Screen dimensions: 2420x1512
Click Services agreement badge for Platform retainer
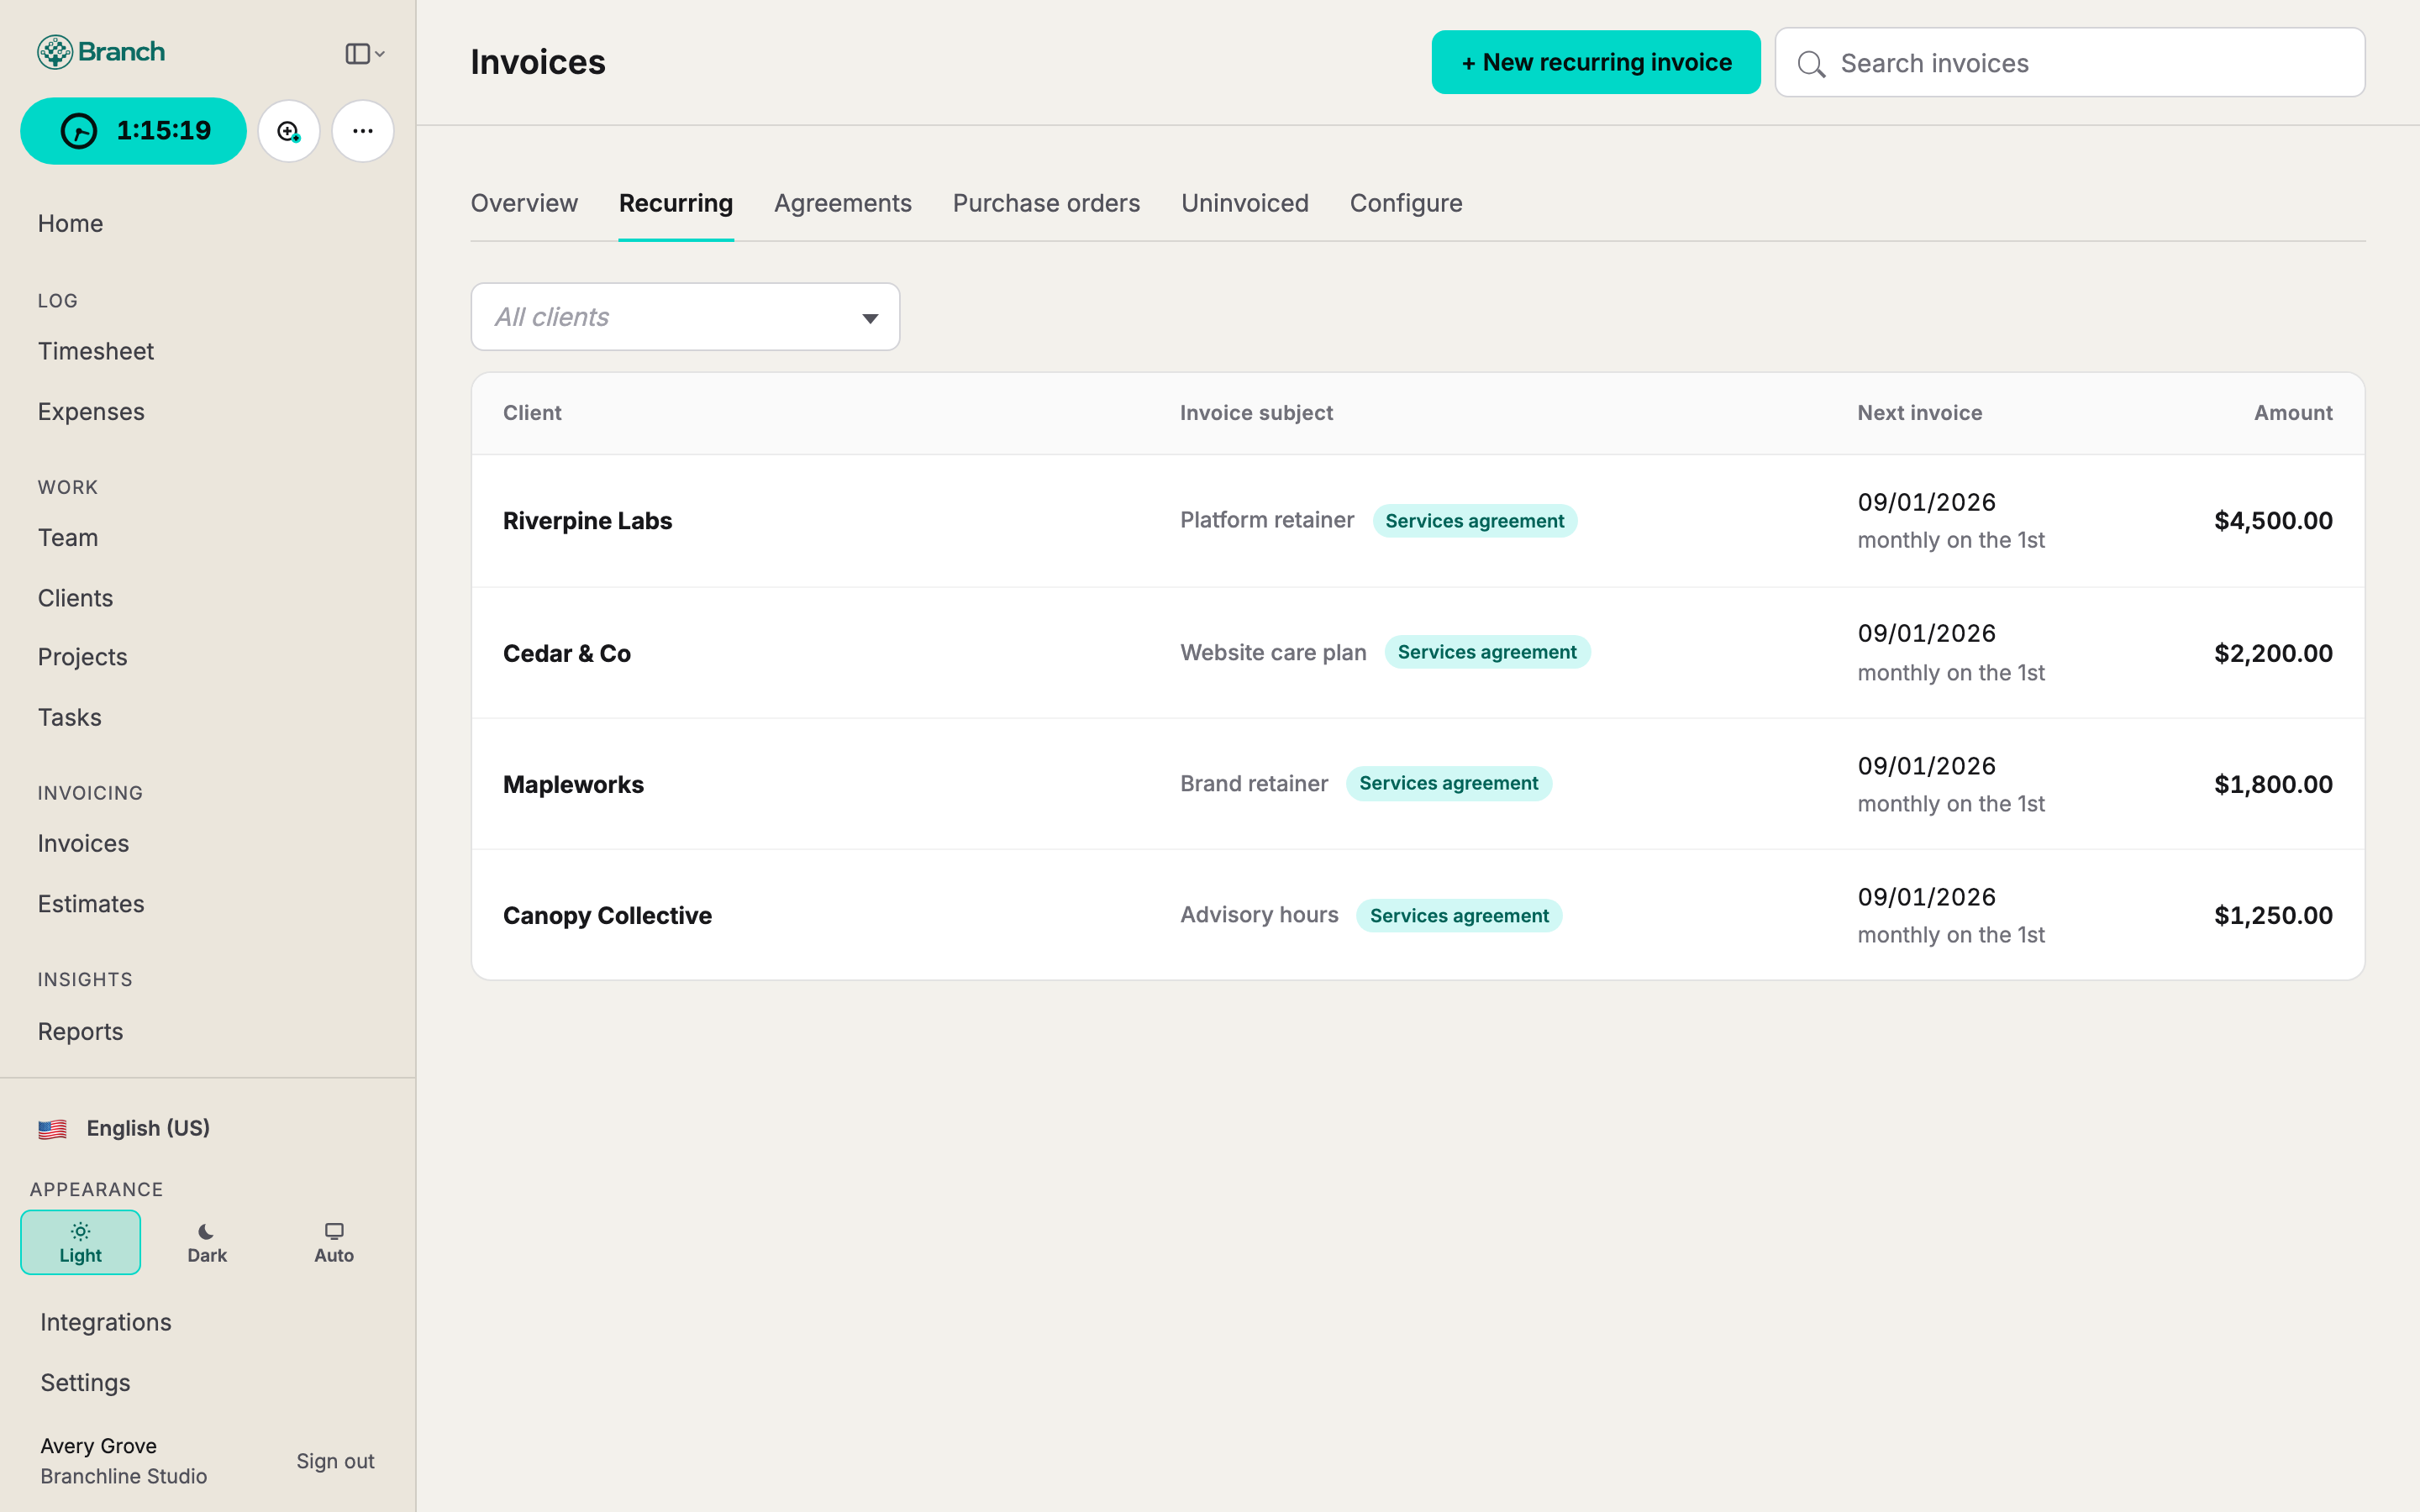(1474, 521)
